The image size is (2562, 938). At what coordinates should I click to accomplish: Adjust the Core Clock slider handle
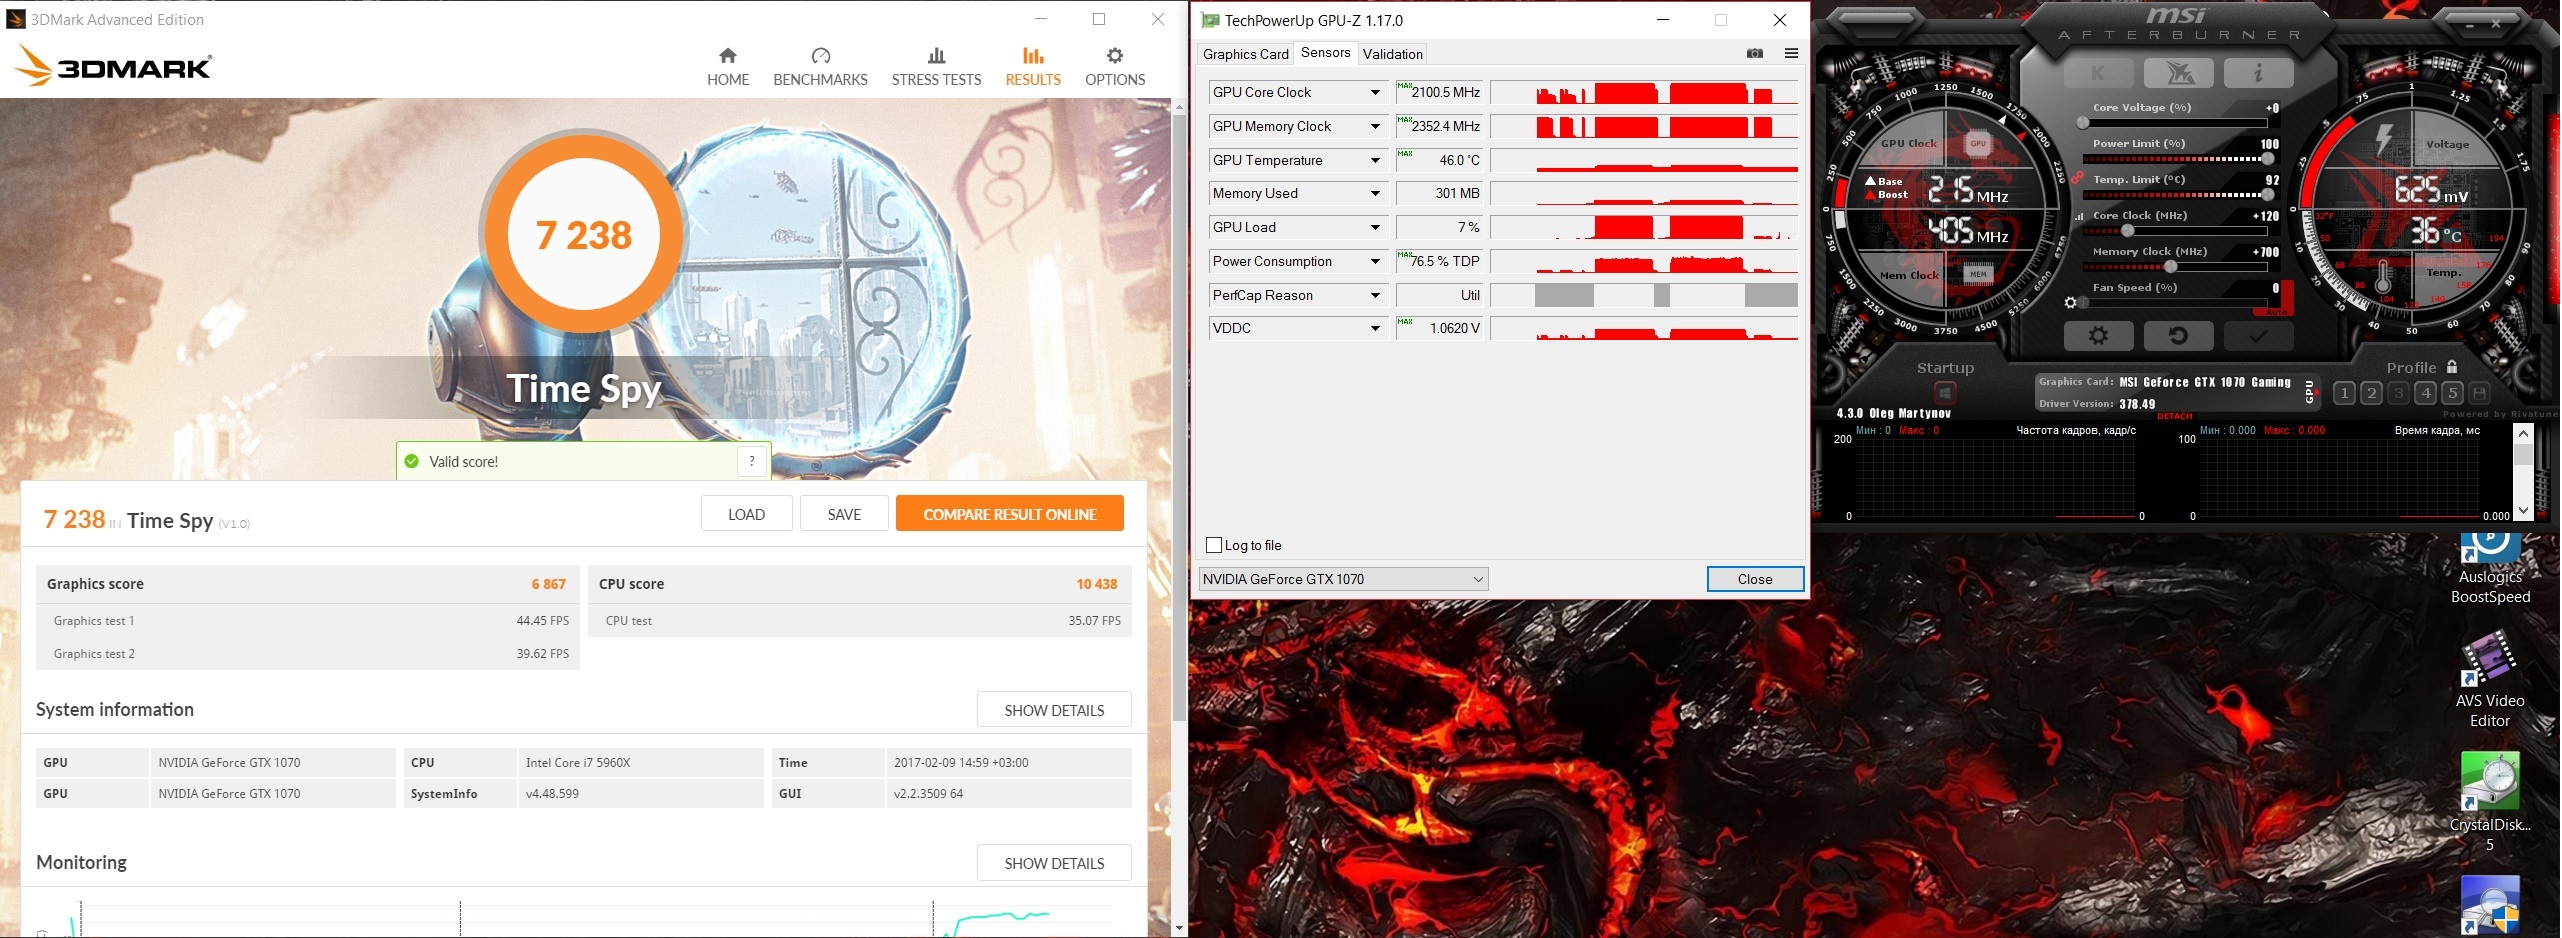pos(2127,231)
